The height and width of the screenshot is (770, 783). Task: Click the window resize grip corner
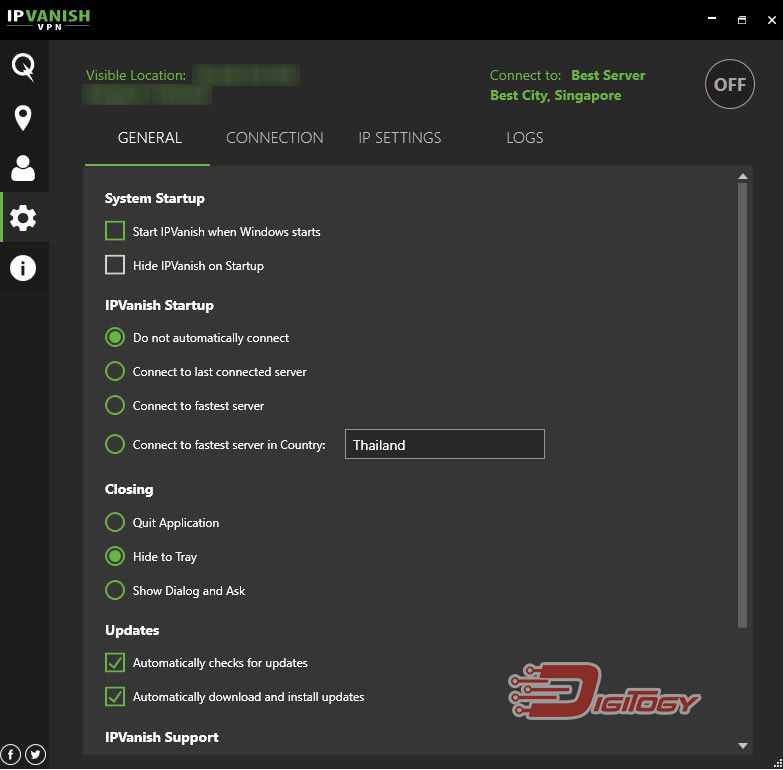[777, 763]
